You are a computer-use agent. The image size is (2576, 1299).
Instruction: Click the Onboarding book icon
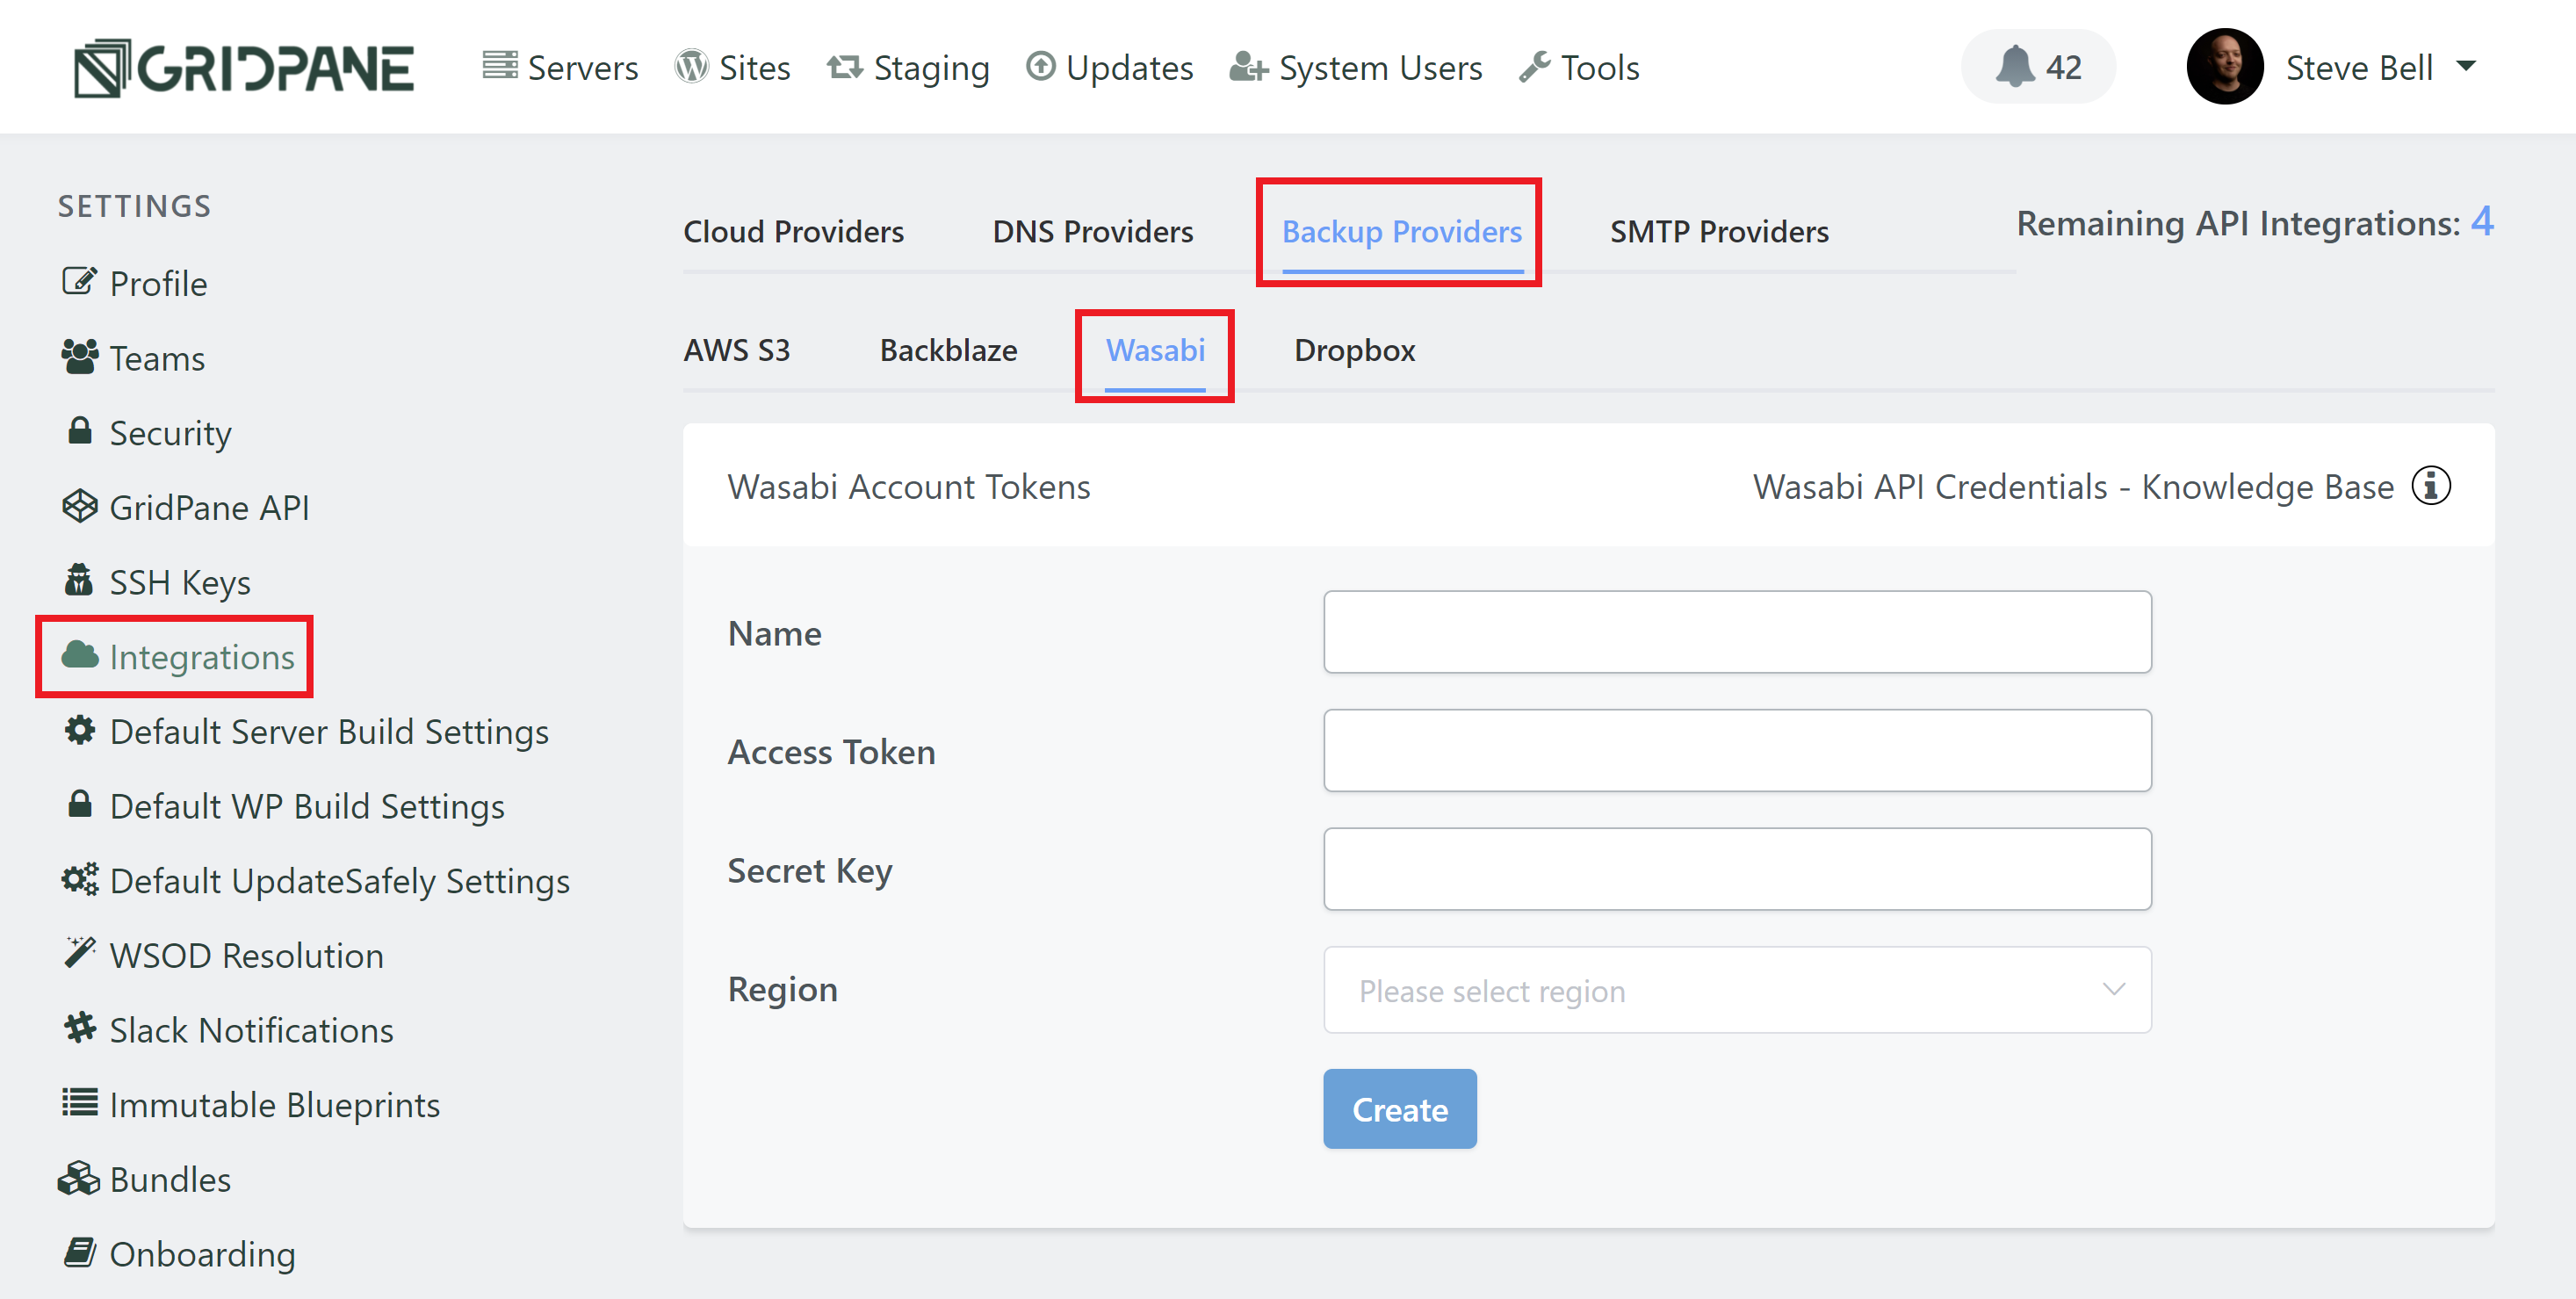pos(80,1252)
